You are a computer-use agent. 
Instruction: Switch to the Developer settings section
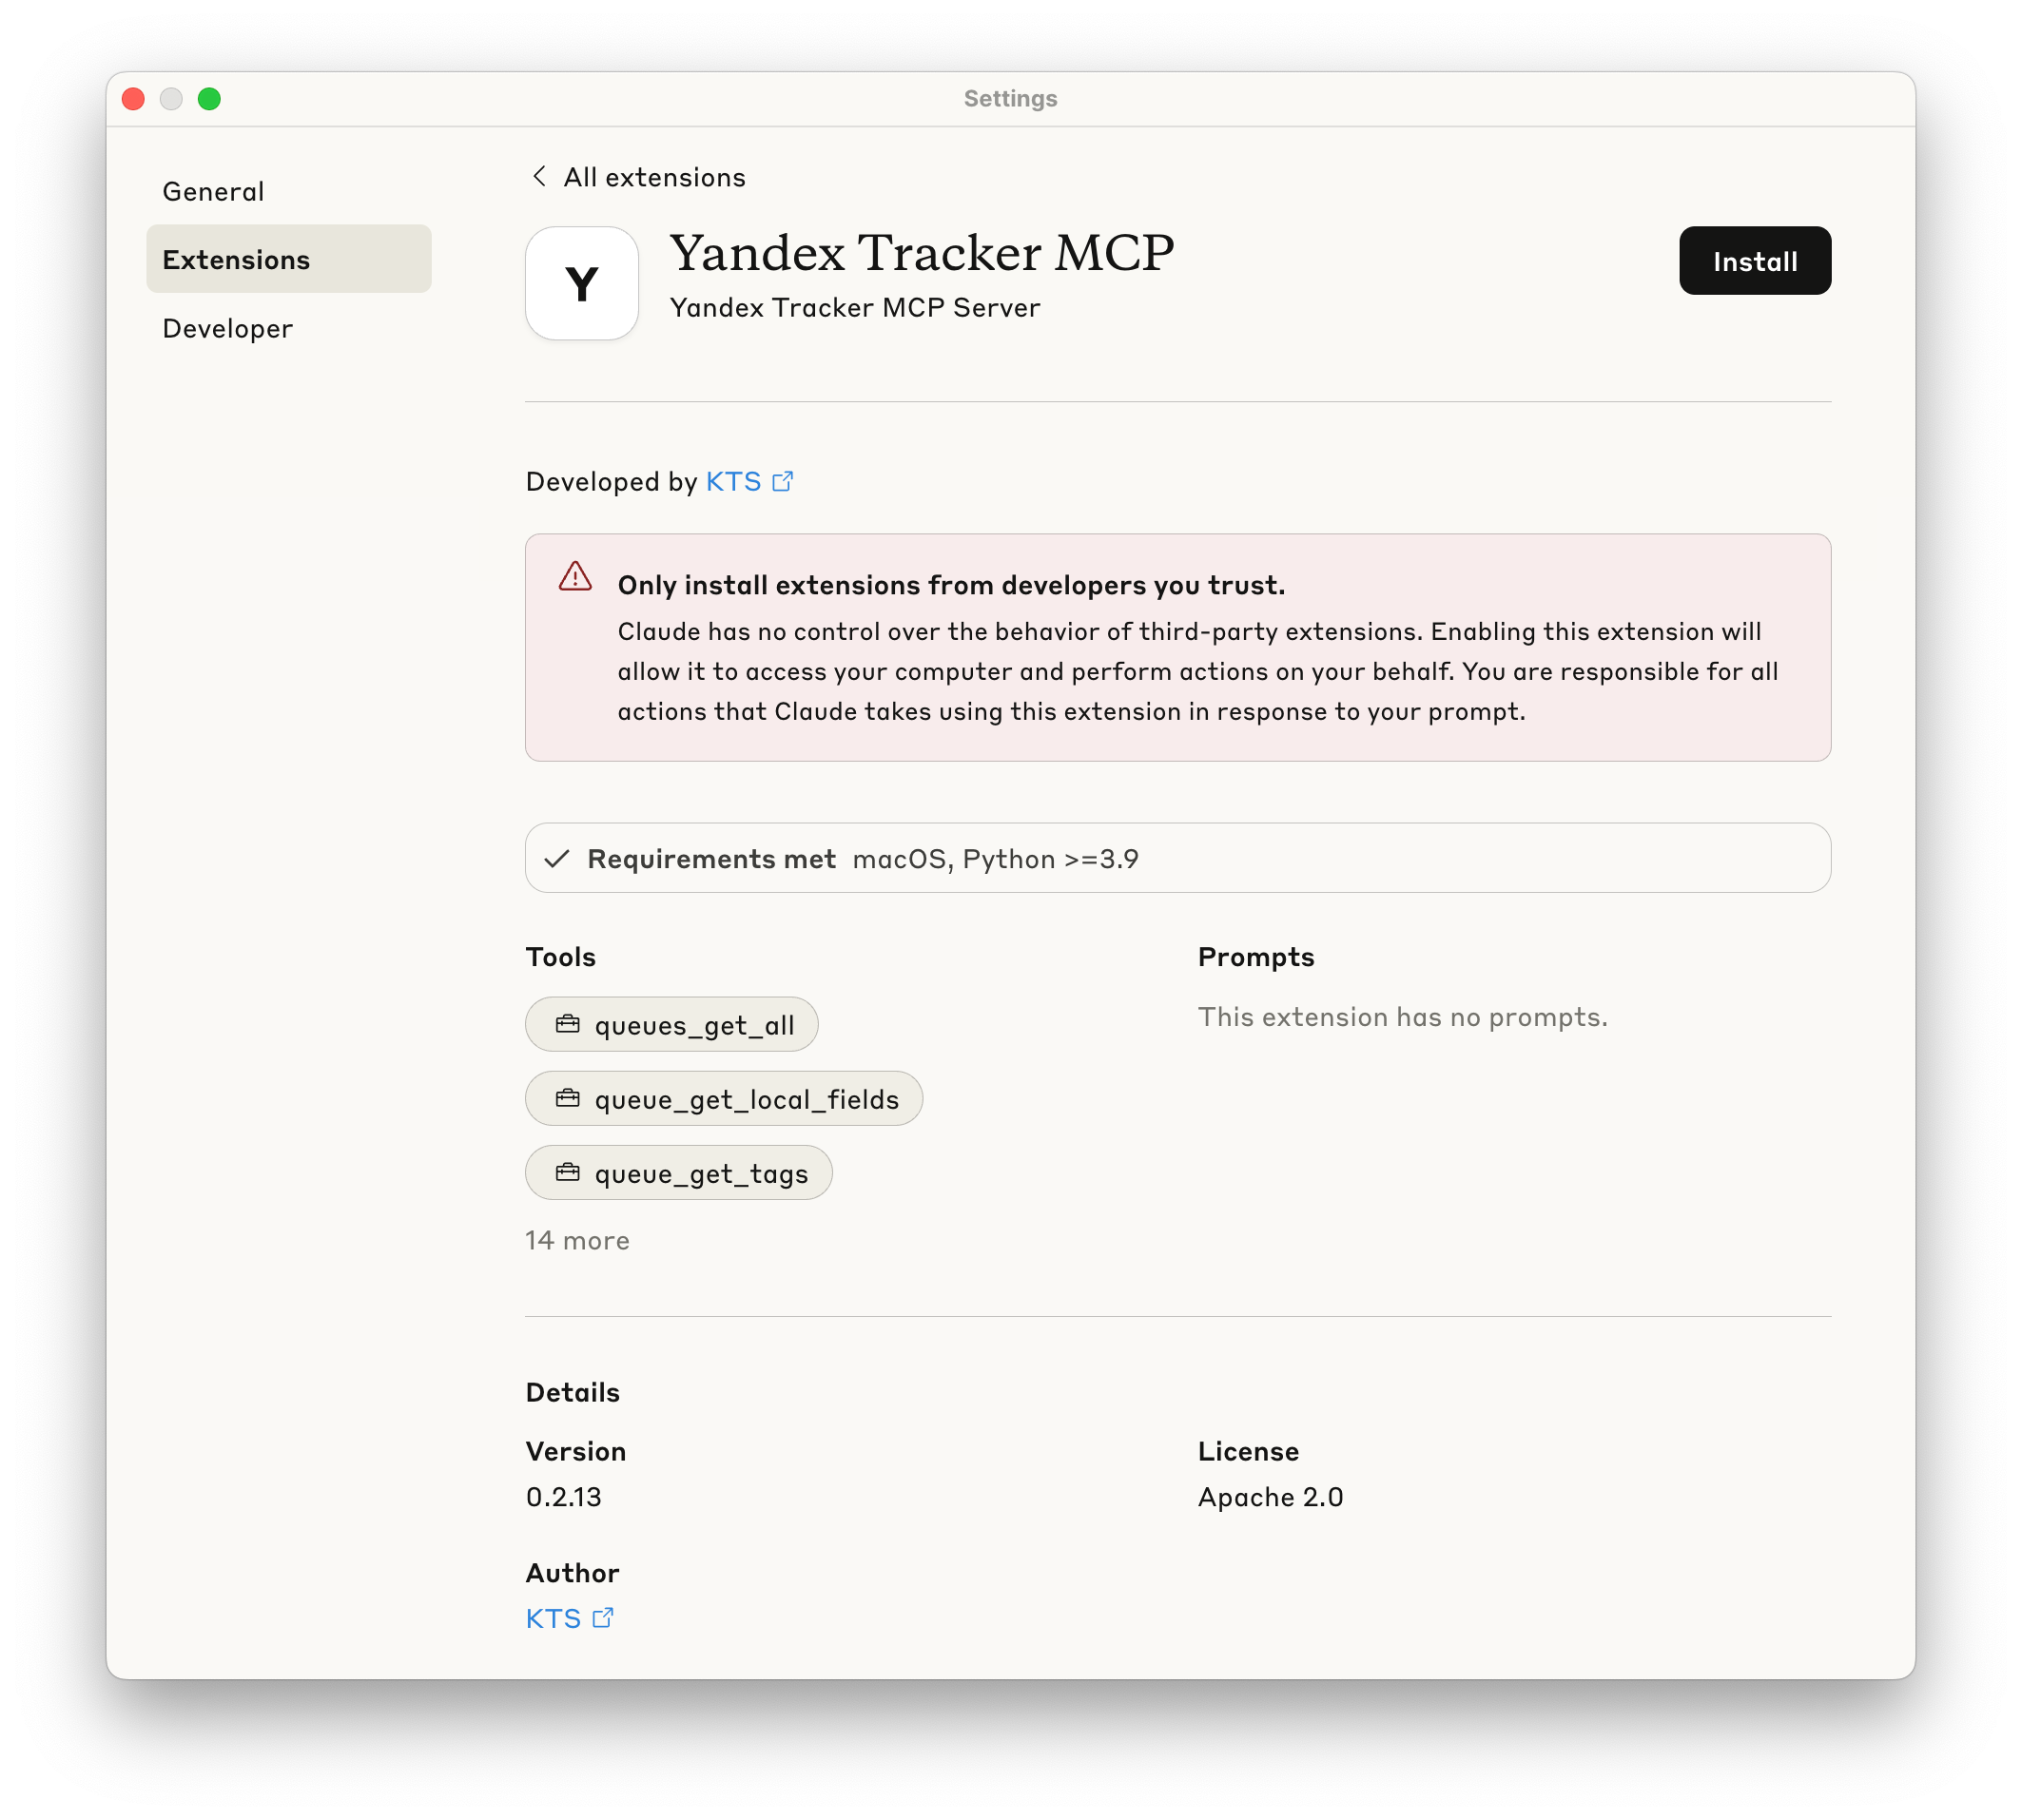(x=227, y=328)
